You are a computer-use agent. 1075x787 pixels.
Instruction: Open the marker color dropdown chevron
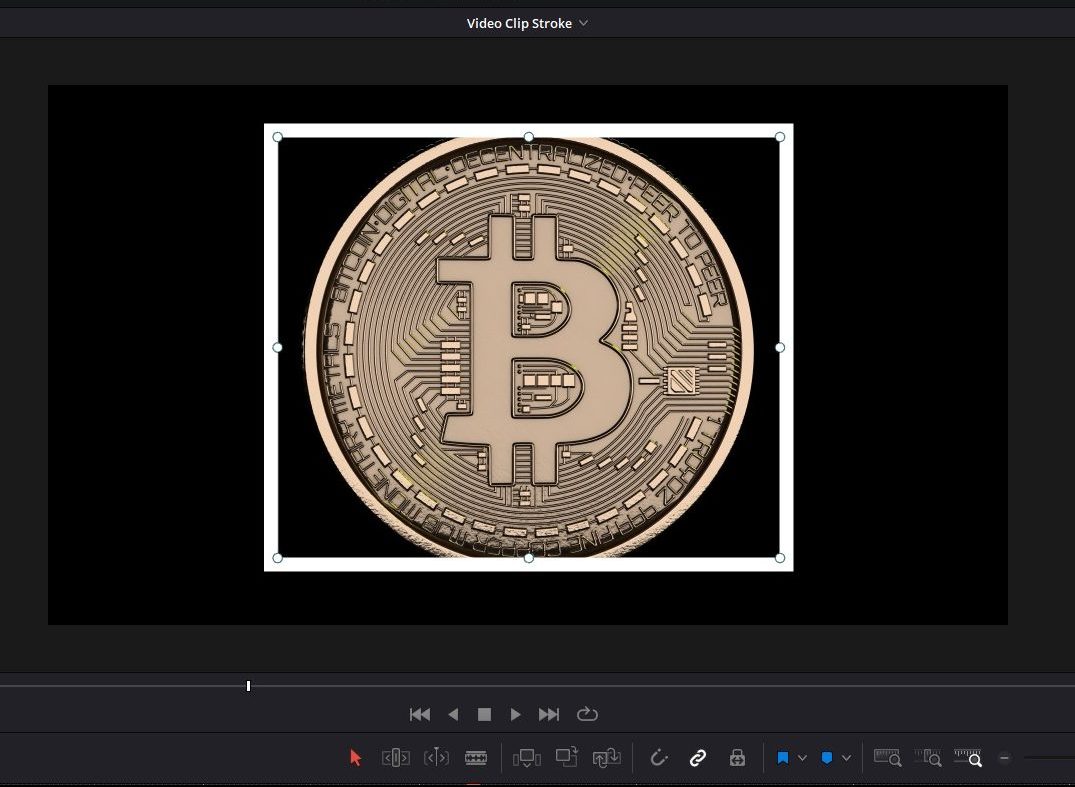point(846,757)
